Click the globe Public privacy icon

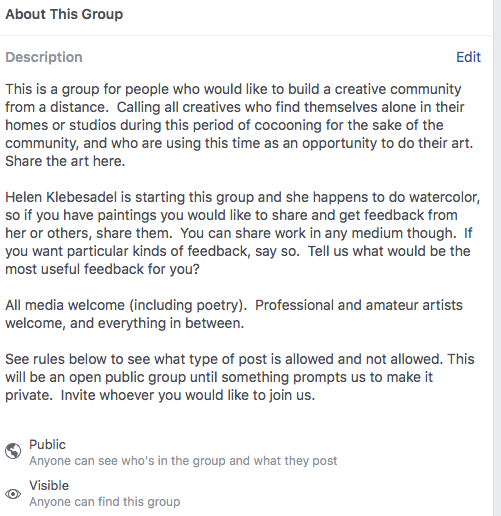[13, 451]
